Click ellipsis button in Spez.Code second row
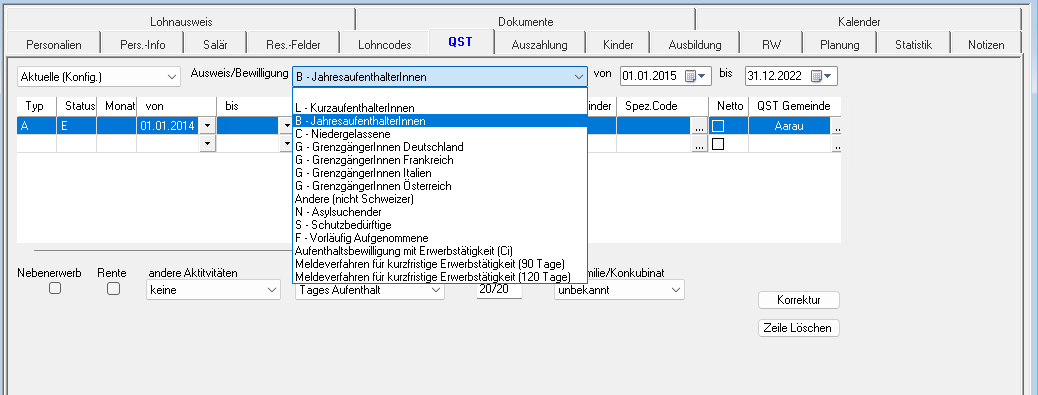The height and width of the screenshot is (395, 1038). click(699, 144)
